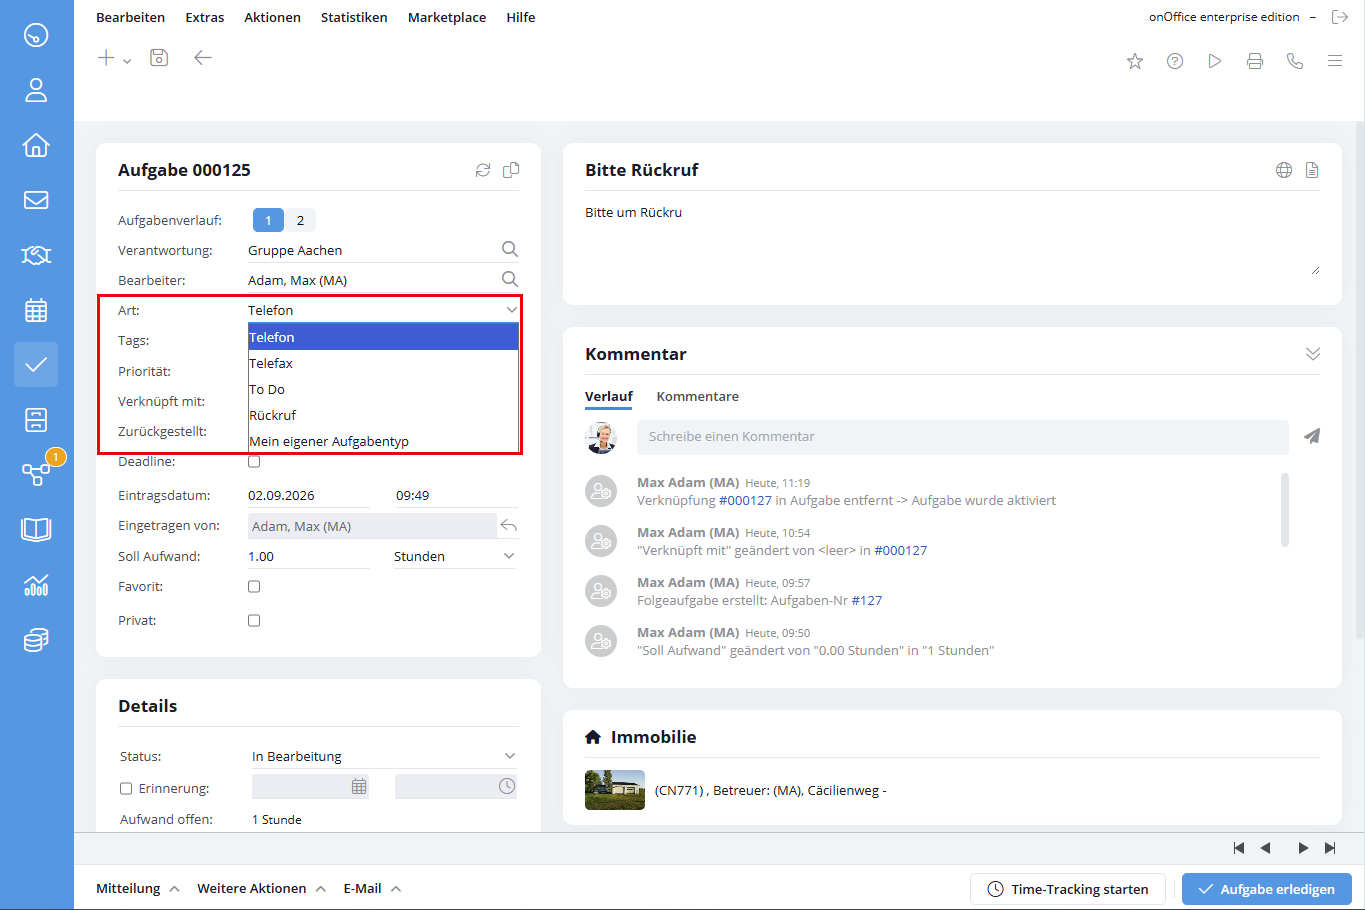Tick the Favorit checkbox
The height and width of the screenshot is (910, 1365).
click(254, 587)
